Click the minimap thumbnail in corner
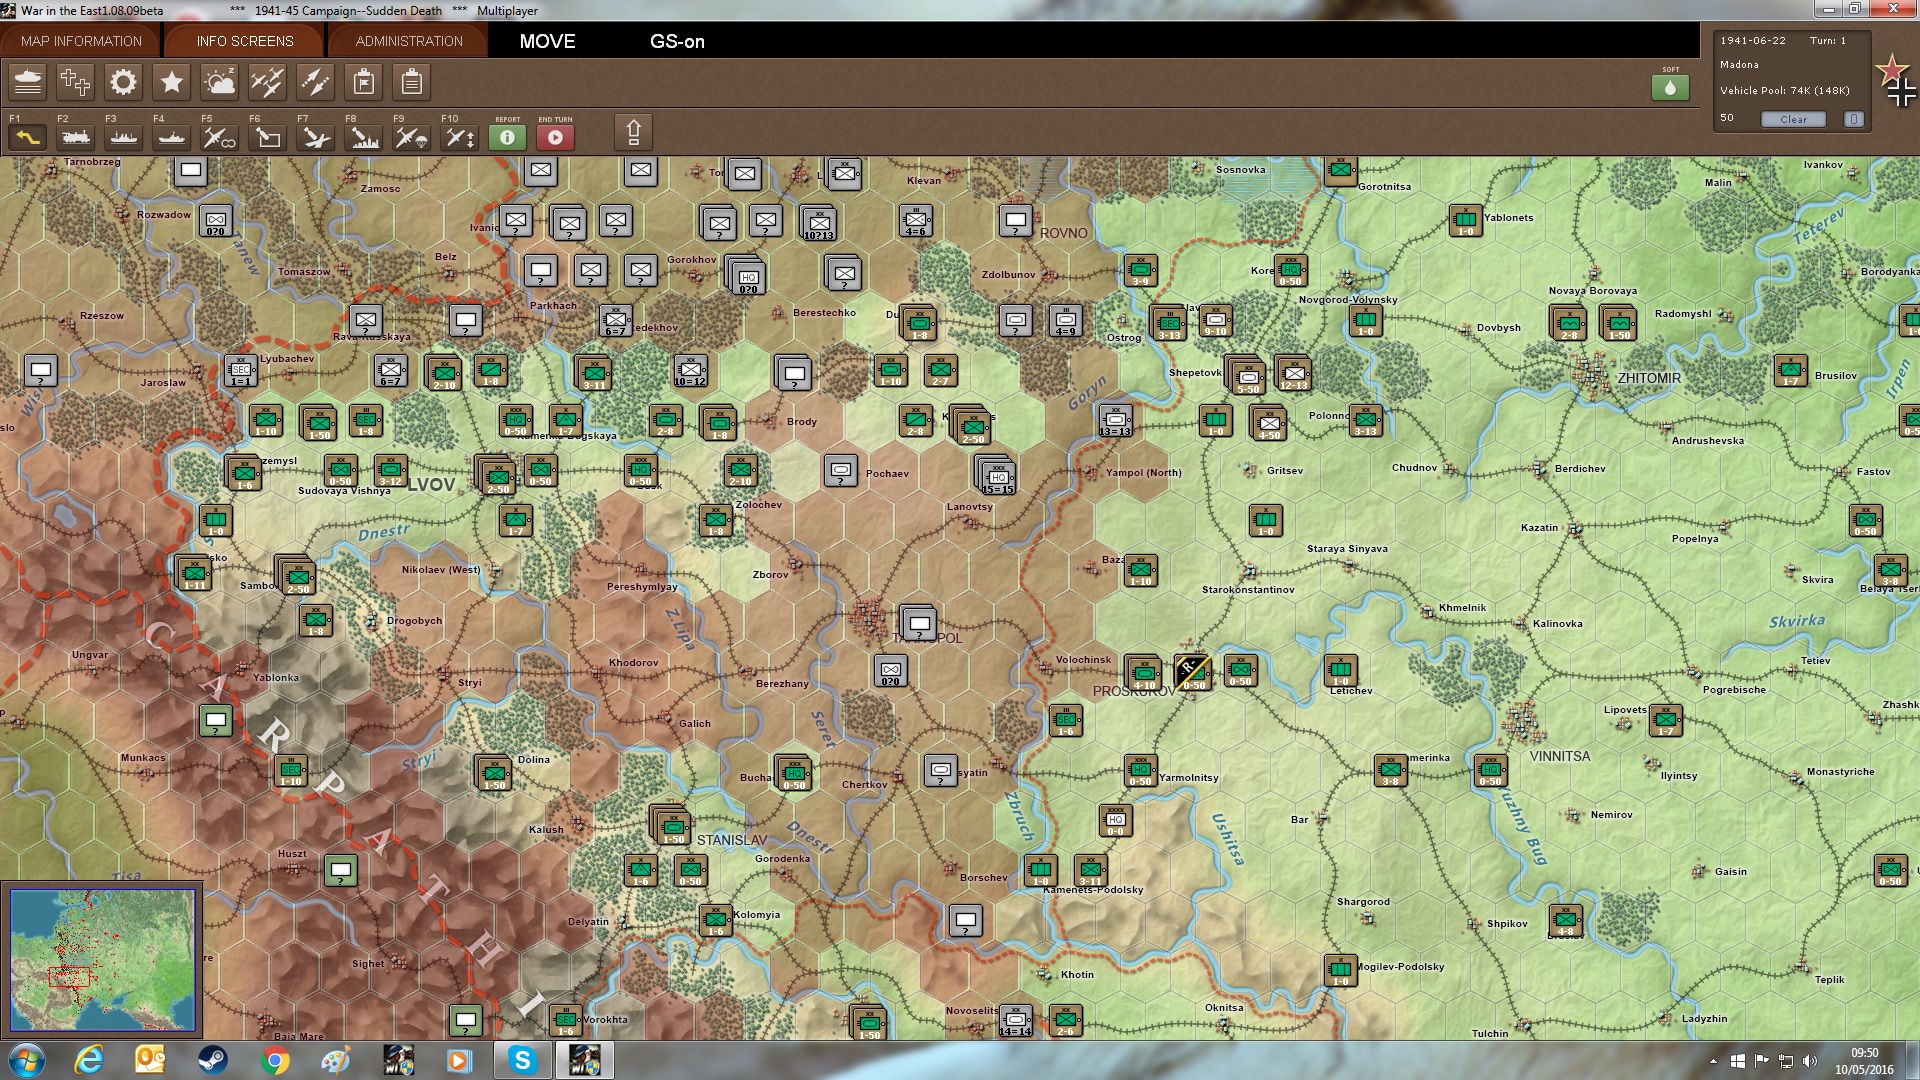Viewport: 1920px width, 1080px height. tap(102, 960)
